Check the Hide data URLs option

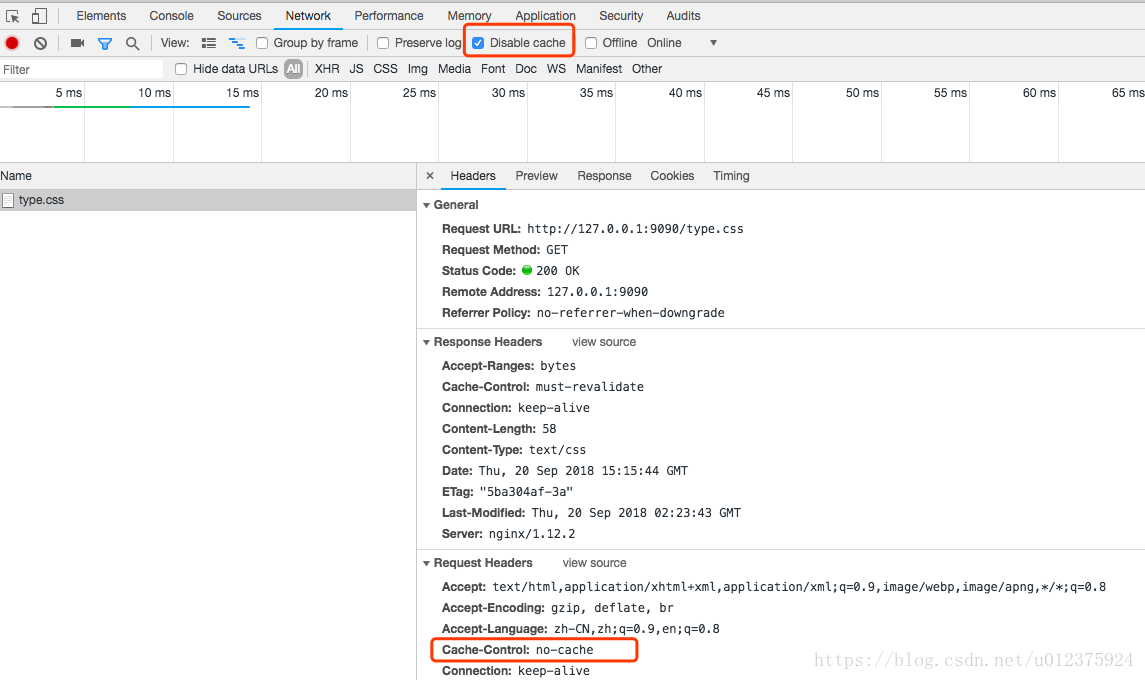pos(181,69)
